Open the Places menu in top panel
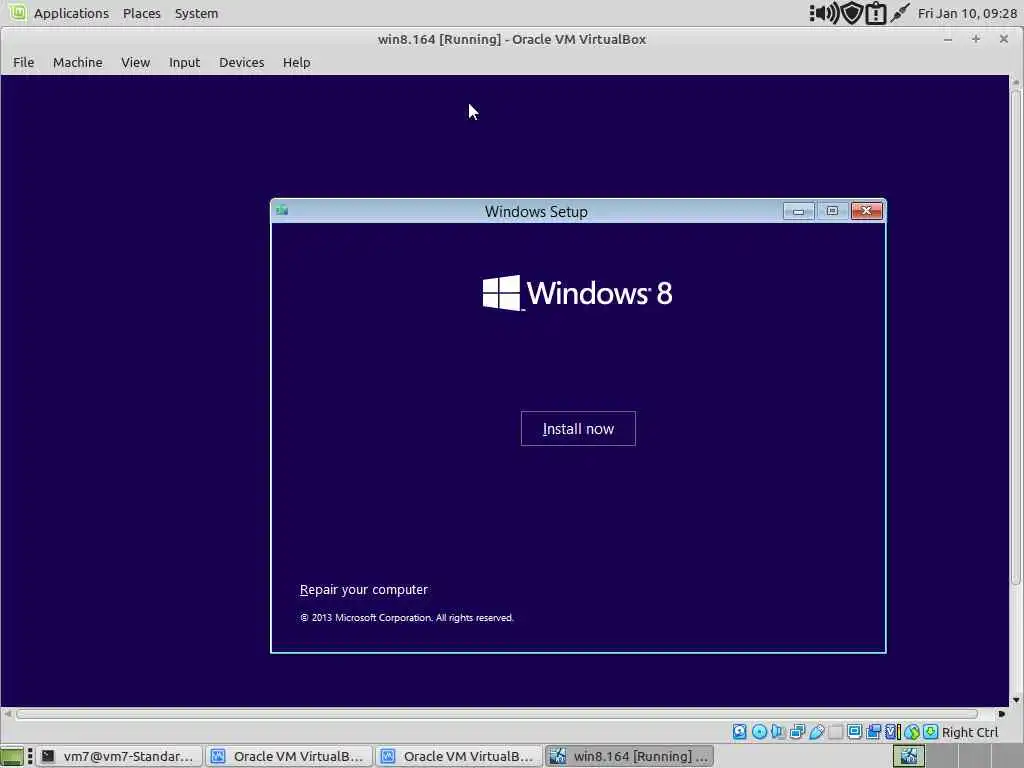 tap(142, 13)
